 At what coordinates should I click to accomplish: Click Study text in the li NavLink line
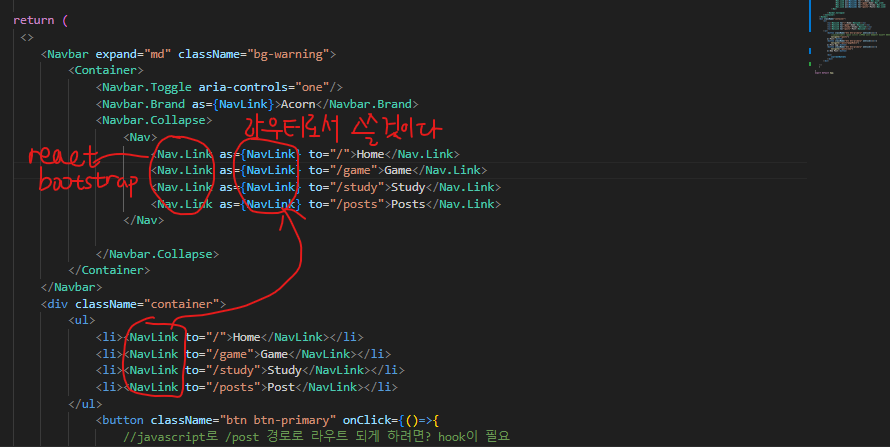(x=284, y=370)
